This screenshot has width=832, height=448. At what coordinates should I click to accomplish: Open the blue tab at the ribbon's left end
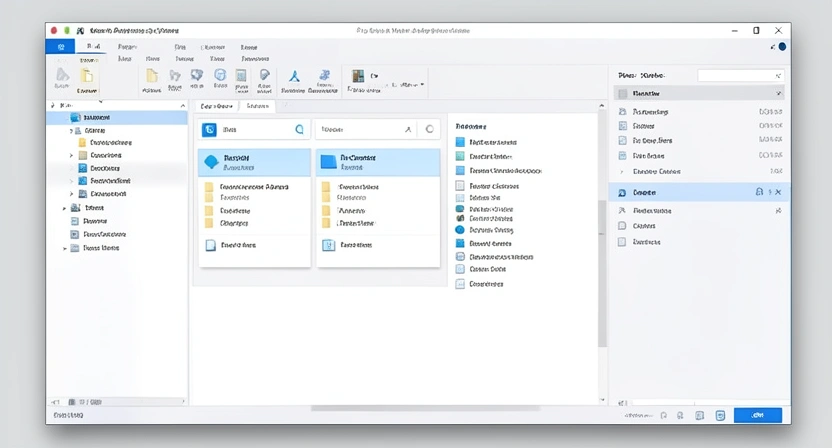[62, 46]
